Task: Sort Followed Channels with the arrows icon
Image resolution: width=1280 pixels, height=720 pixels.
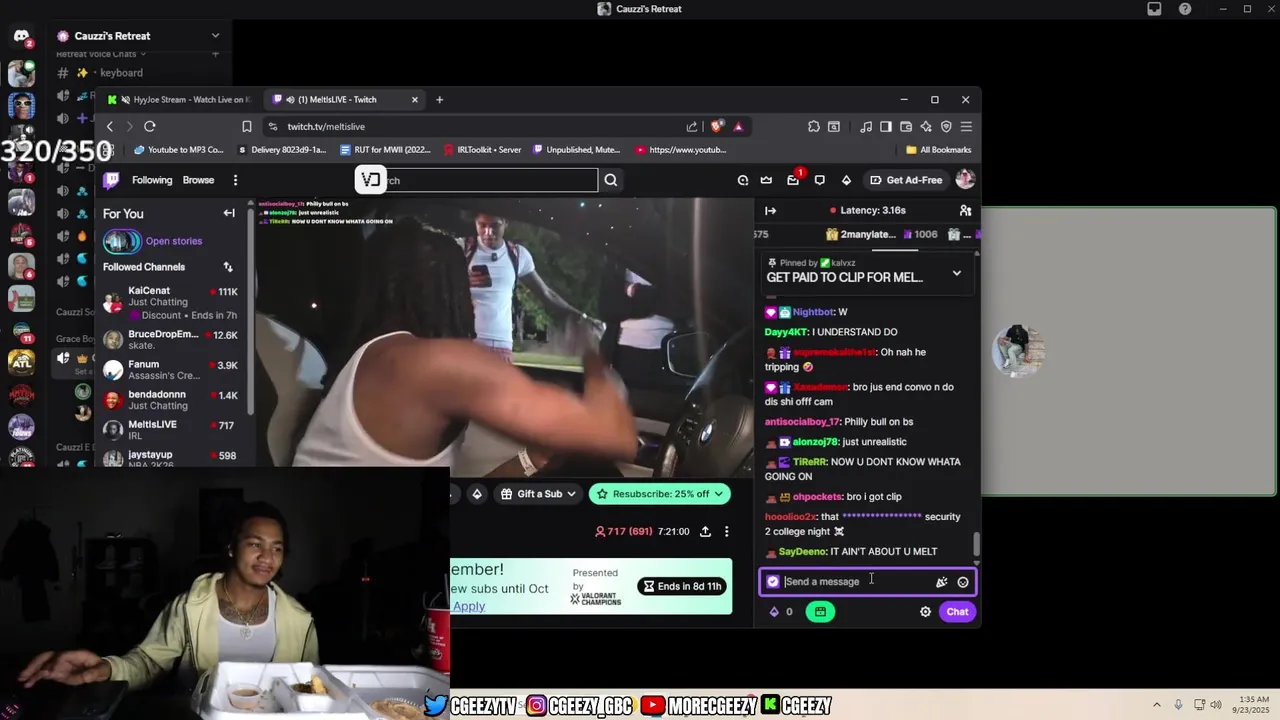Action: [x=228, y=267]
